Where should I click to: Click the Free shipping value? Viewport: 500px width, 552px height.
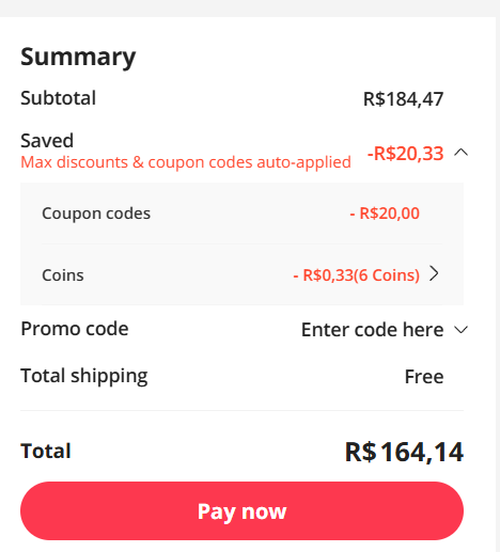tap(424, 377)
